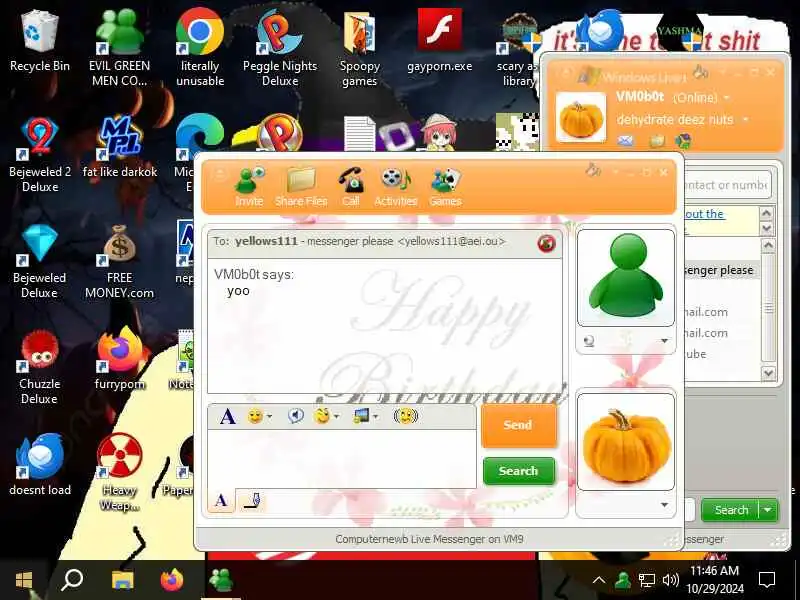
Task: Click paintbrush icon in main Messenger window
Action: click(x=701, y=72)
